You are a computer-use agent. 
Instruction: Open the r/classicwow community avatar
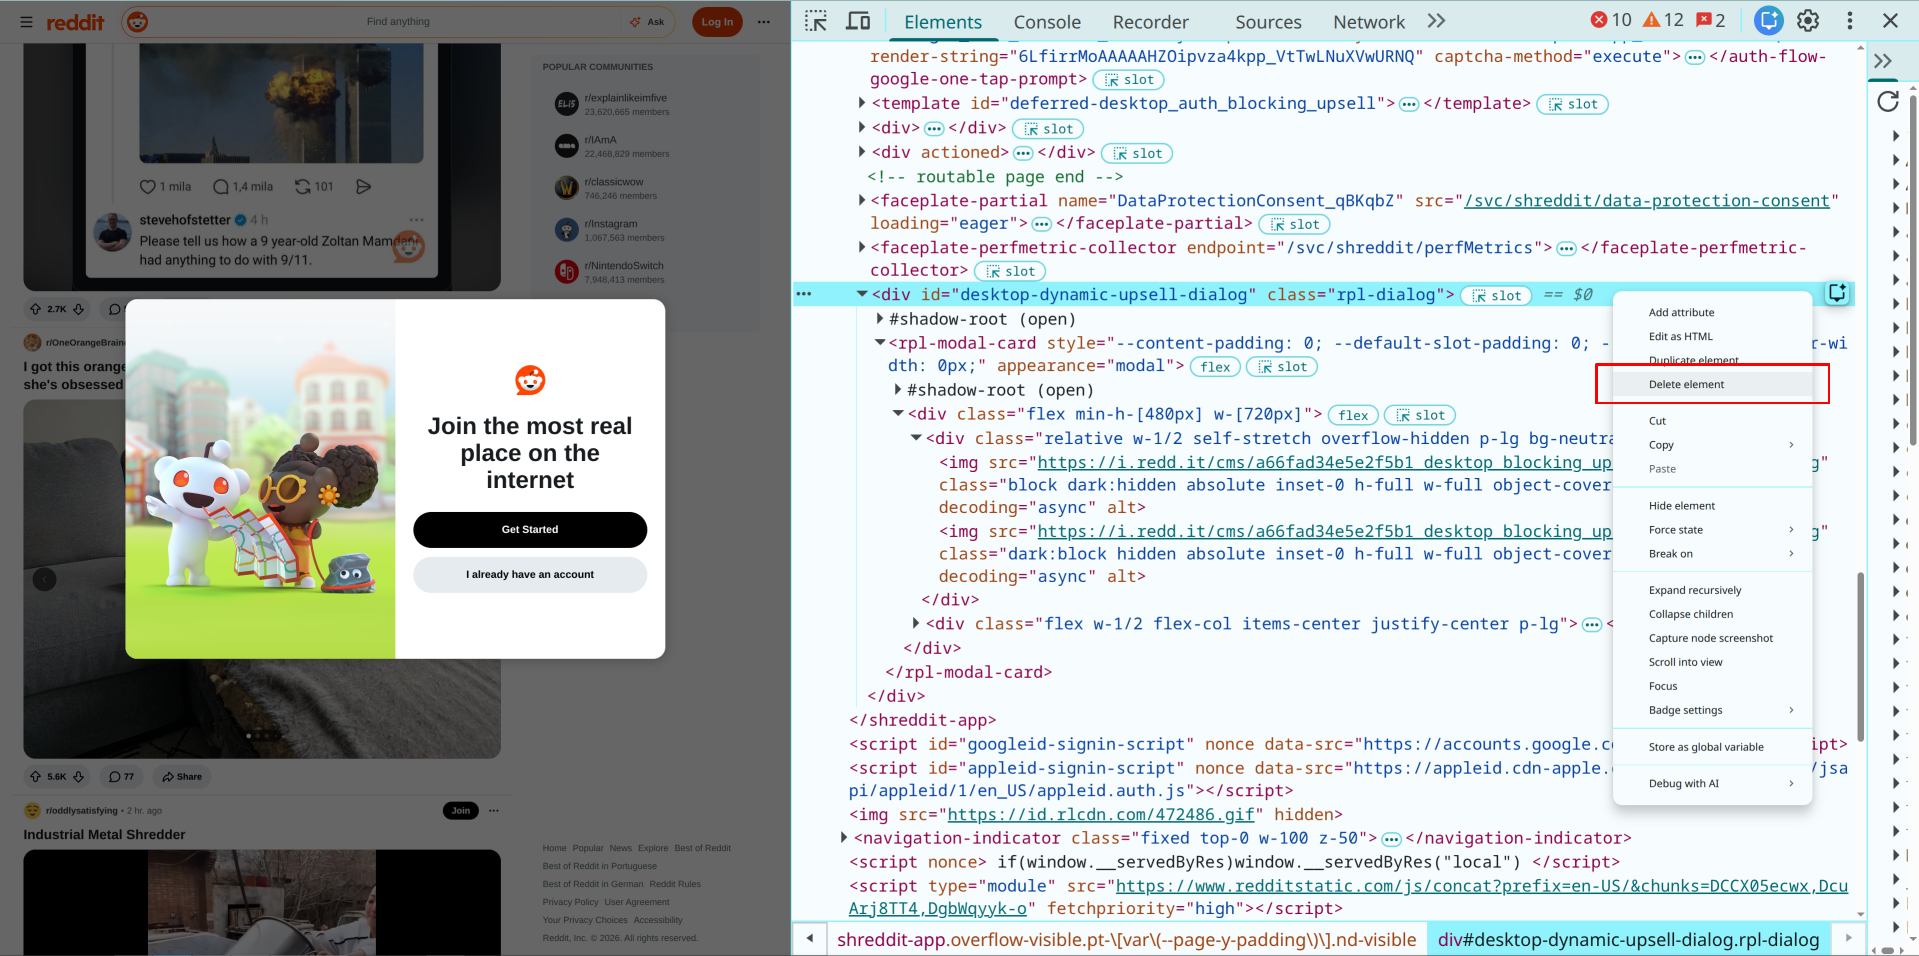[567, 188]
